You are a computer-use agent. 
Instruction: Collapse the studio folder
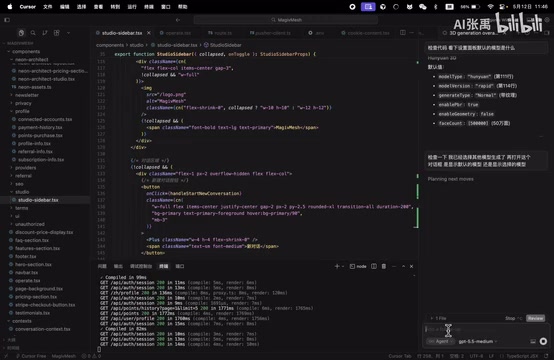pos(22,192)
